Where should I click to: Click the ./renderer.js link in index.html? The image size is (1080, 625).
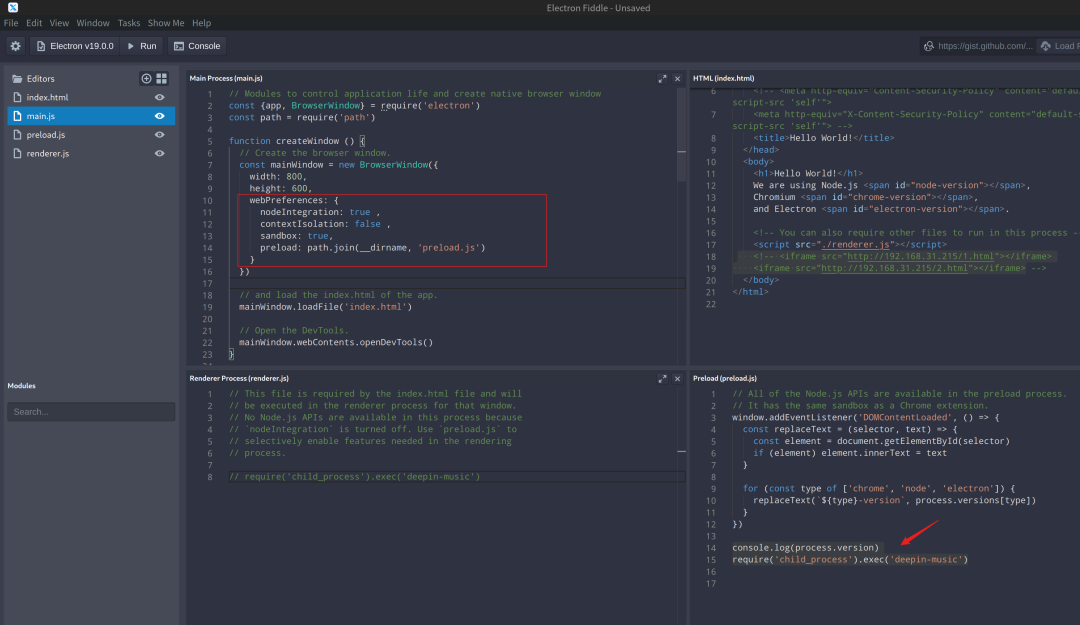855,245
